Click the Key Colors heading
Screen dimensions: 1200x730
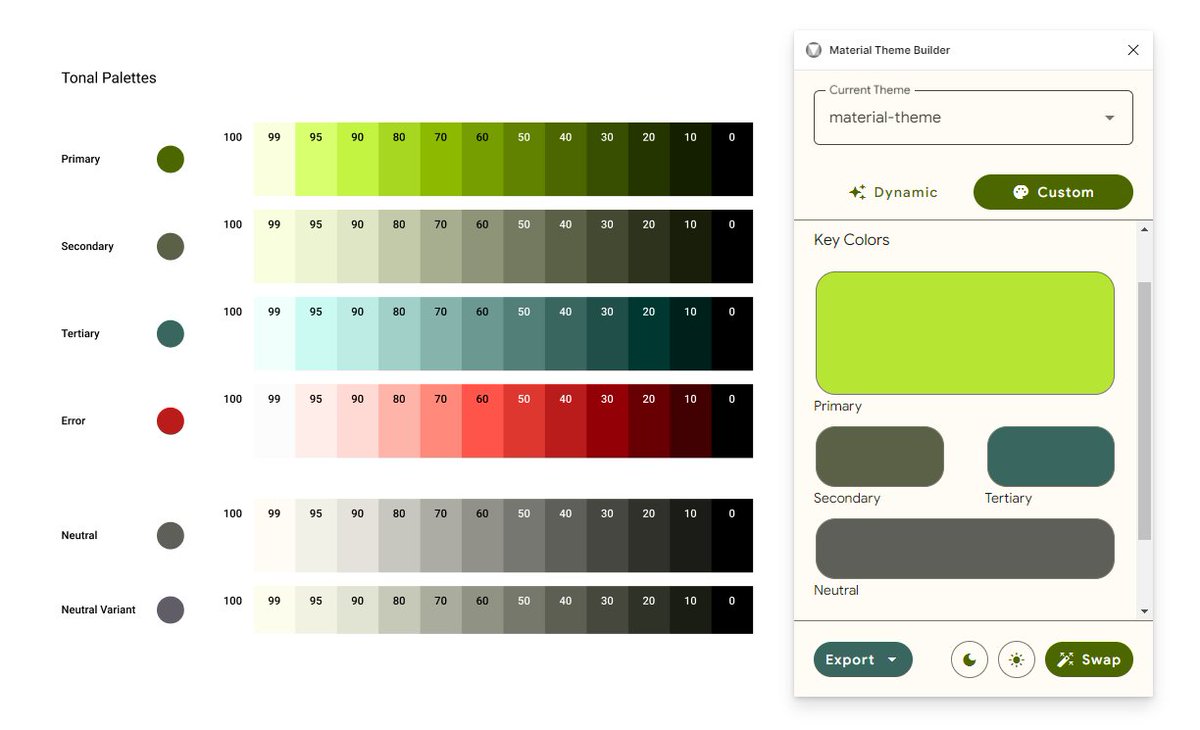[851, 240]
